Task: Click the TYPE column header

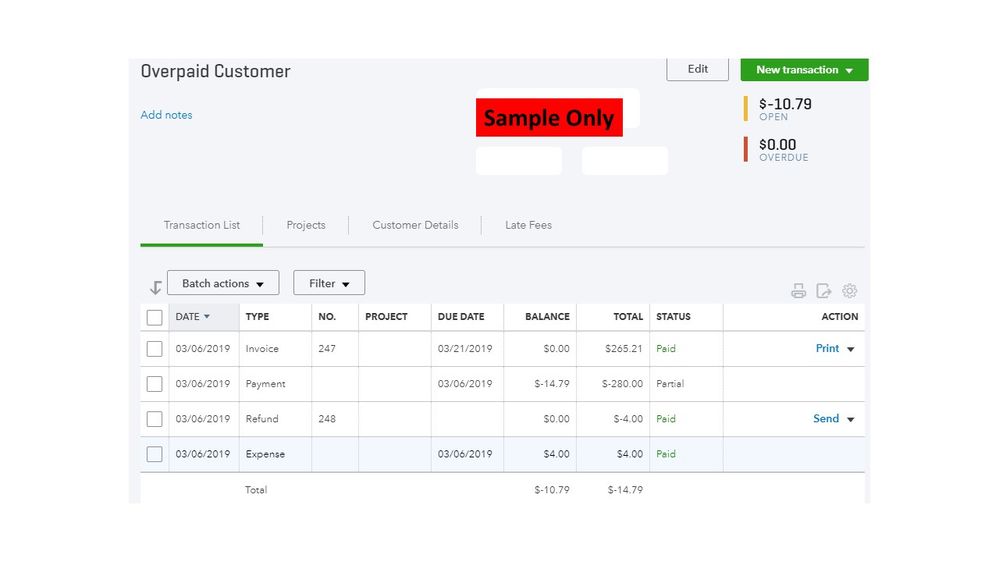Action: coord(257,317)
